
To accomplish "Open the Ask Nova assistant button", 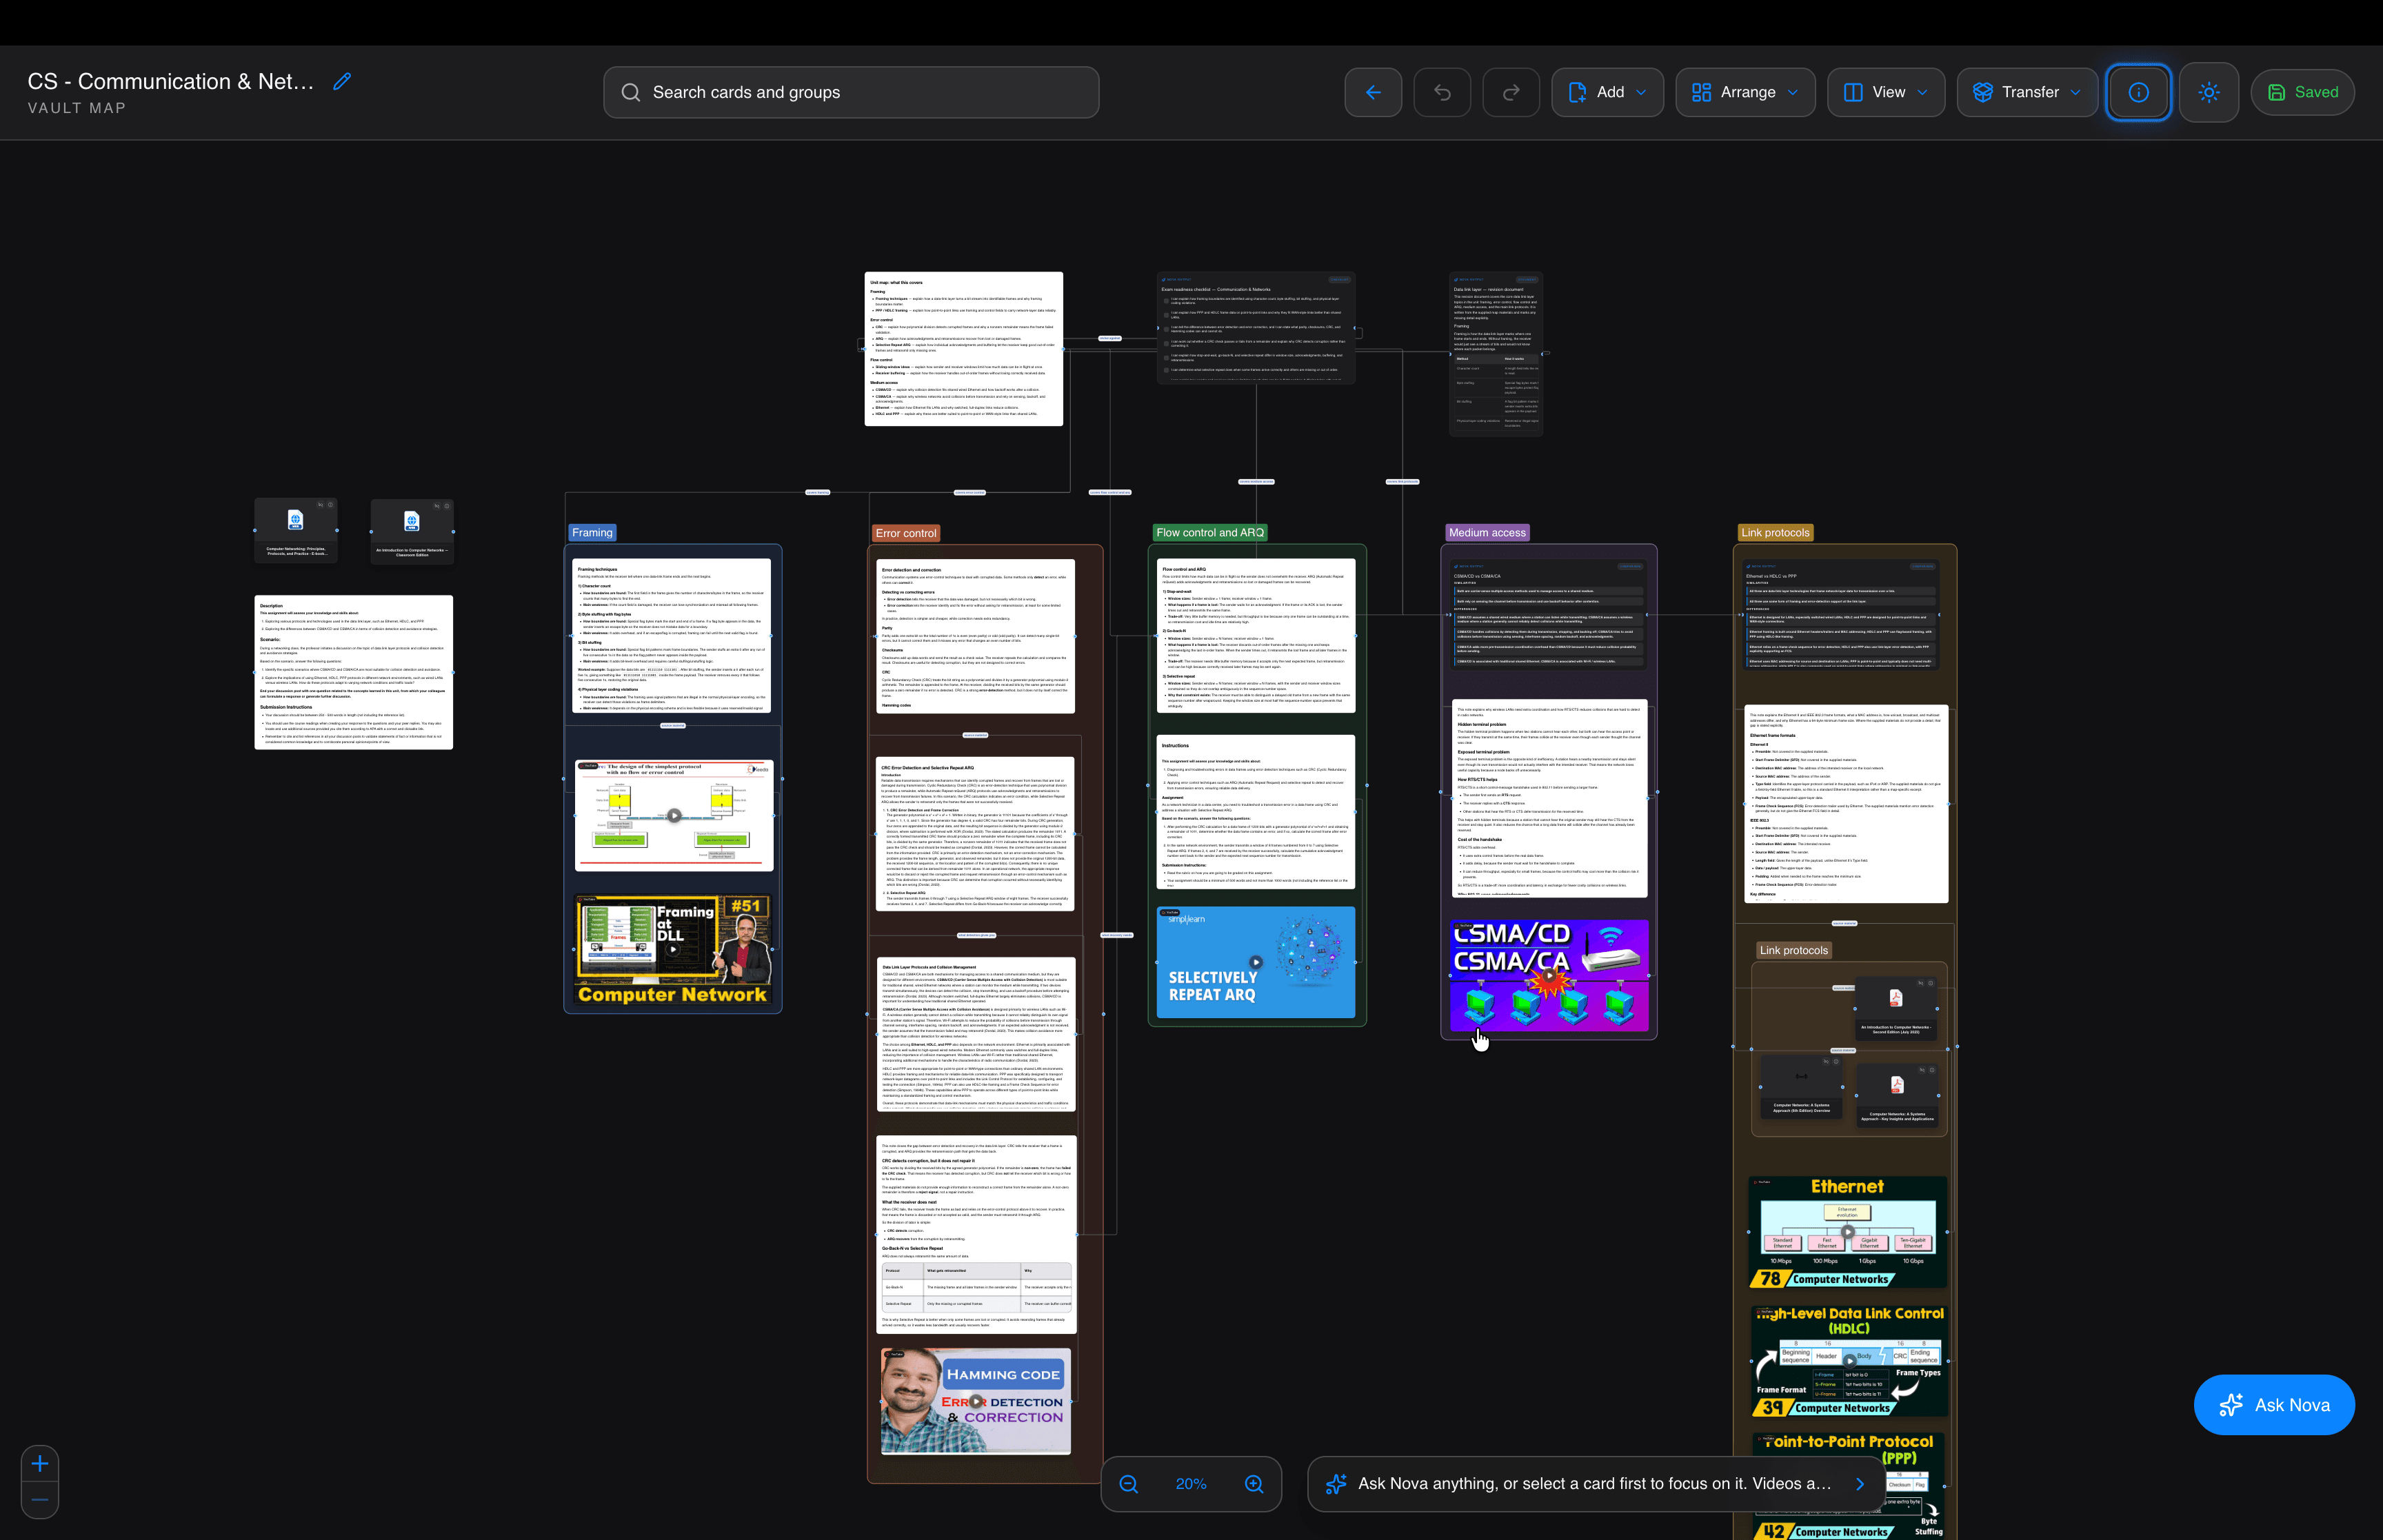I will (2274, 1405).
